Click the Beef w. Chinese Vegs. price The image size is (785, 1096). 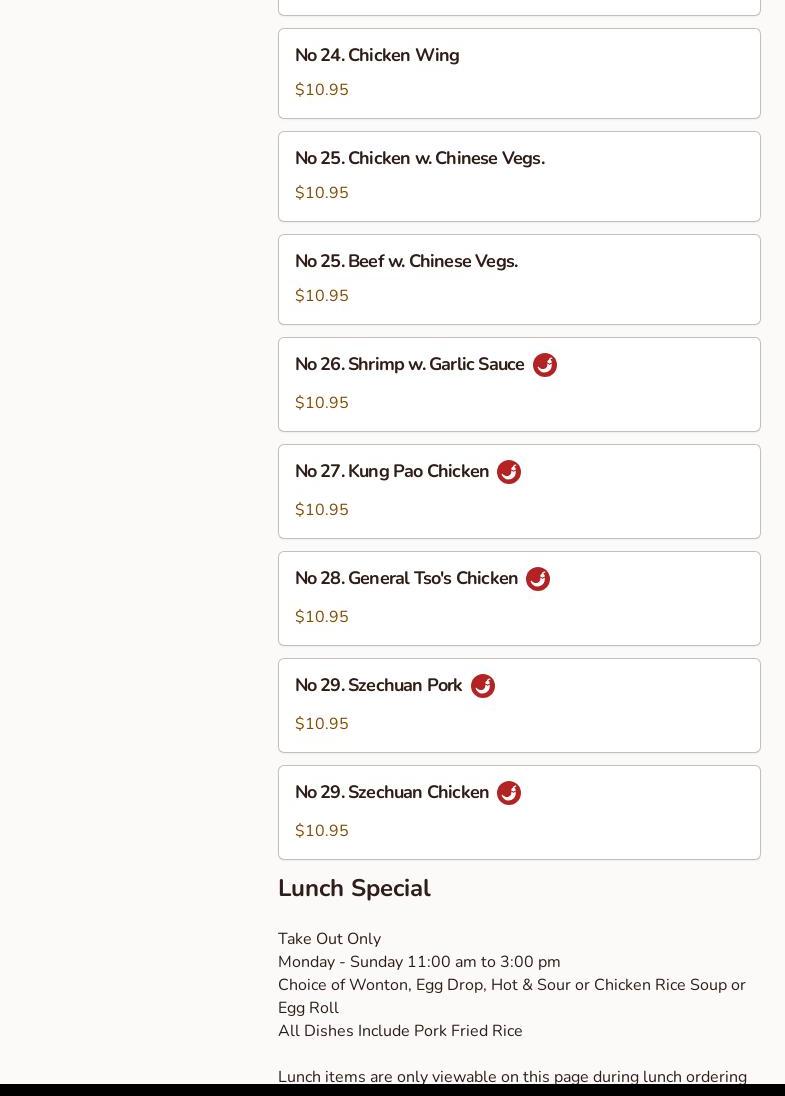(x=322, y=296)
